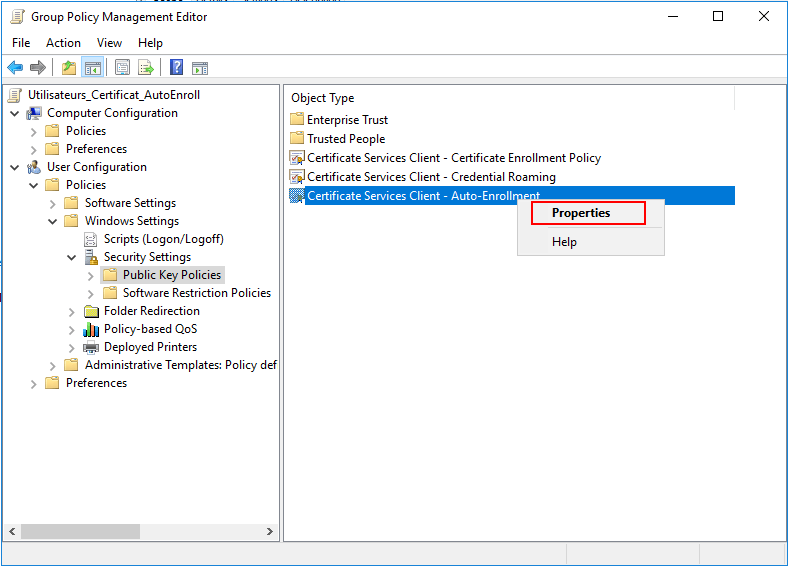Click the Auto-Enrollment certificate icon
Viewport: 788px width, 566px height.
click(x=297, y=196)
